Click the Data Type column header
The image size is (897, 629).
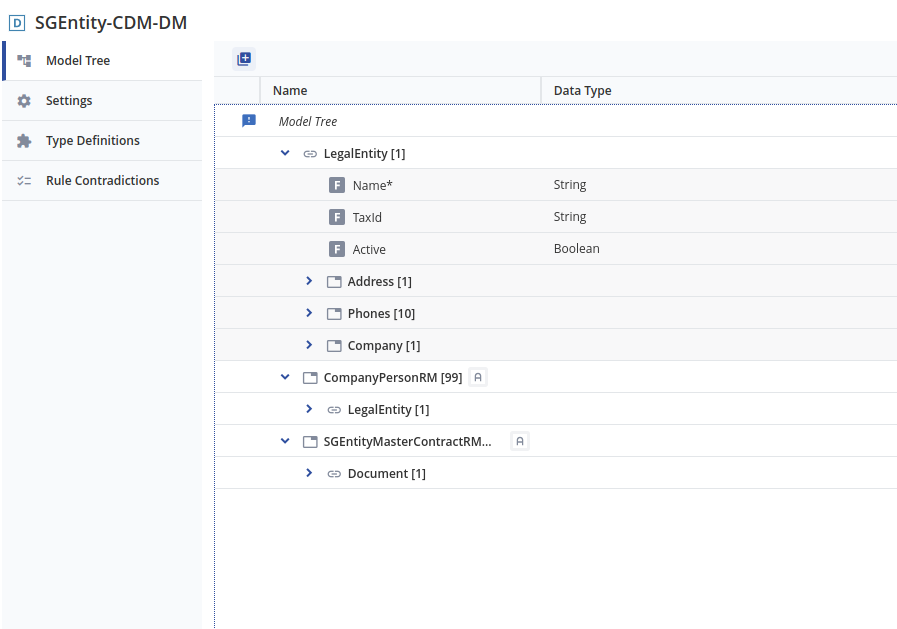coord(719,90)
